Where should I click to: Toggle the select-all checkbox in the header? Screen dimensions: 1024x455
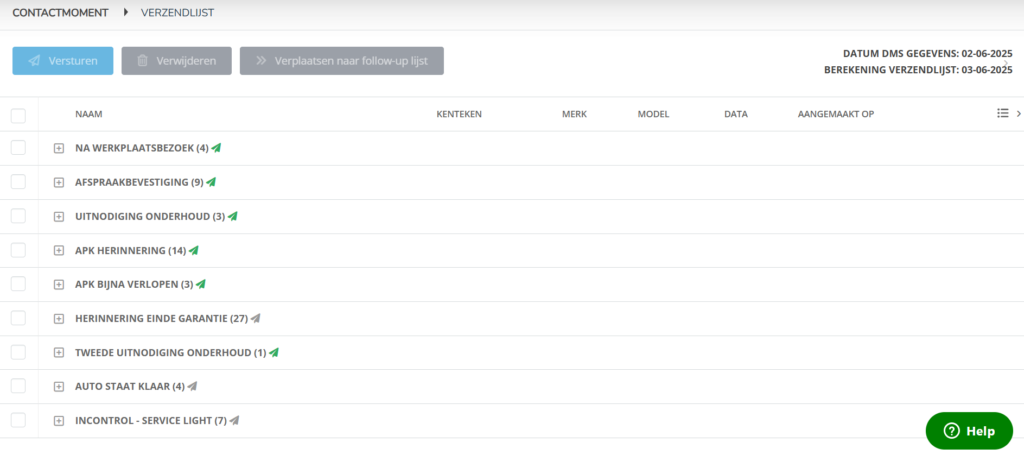(18, 116)
